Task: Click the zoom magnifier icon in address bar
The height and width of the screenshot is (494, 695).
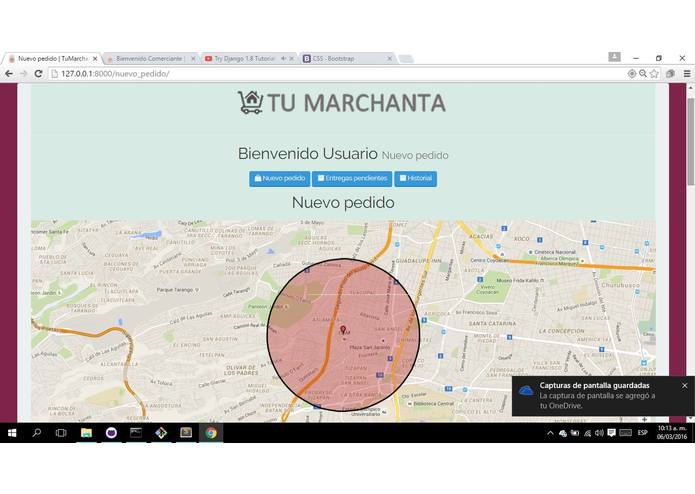Action: [643, 74]
